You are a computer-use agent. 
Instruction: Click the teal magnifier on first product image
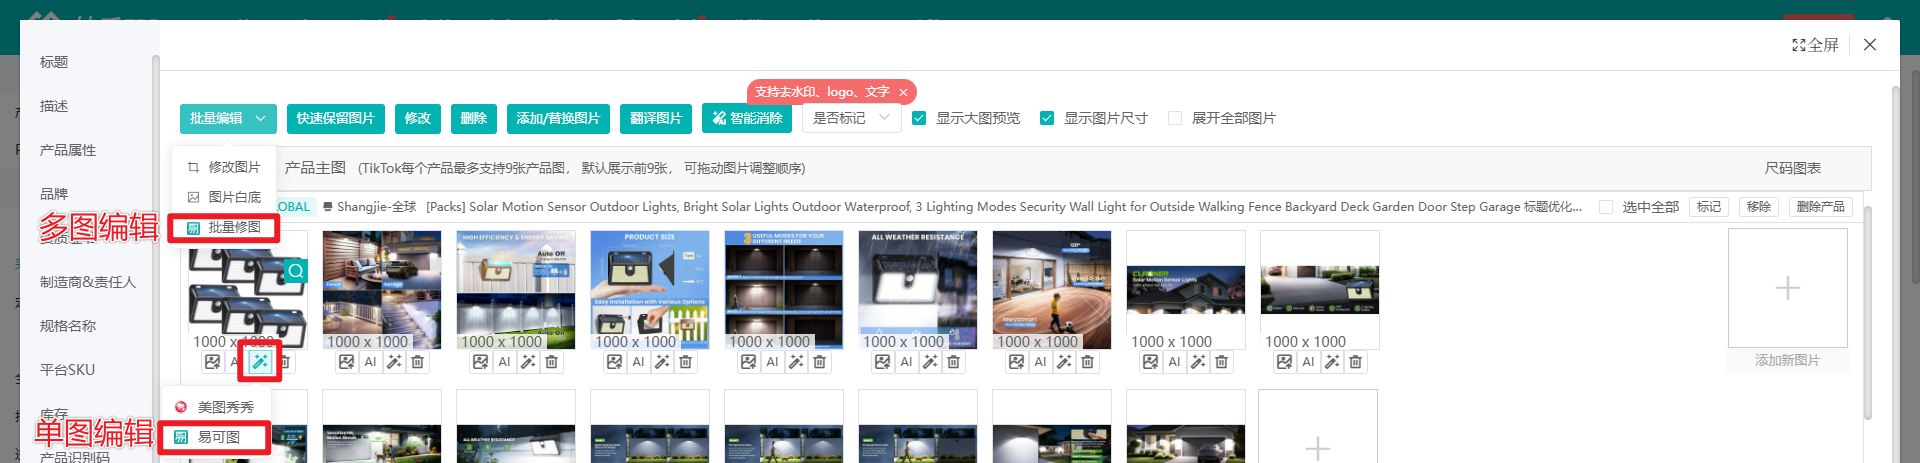pyautogui.click(x=296, y=271)
